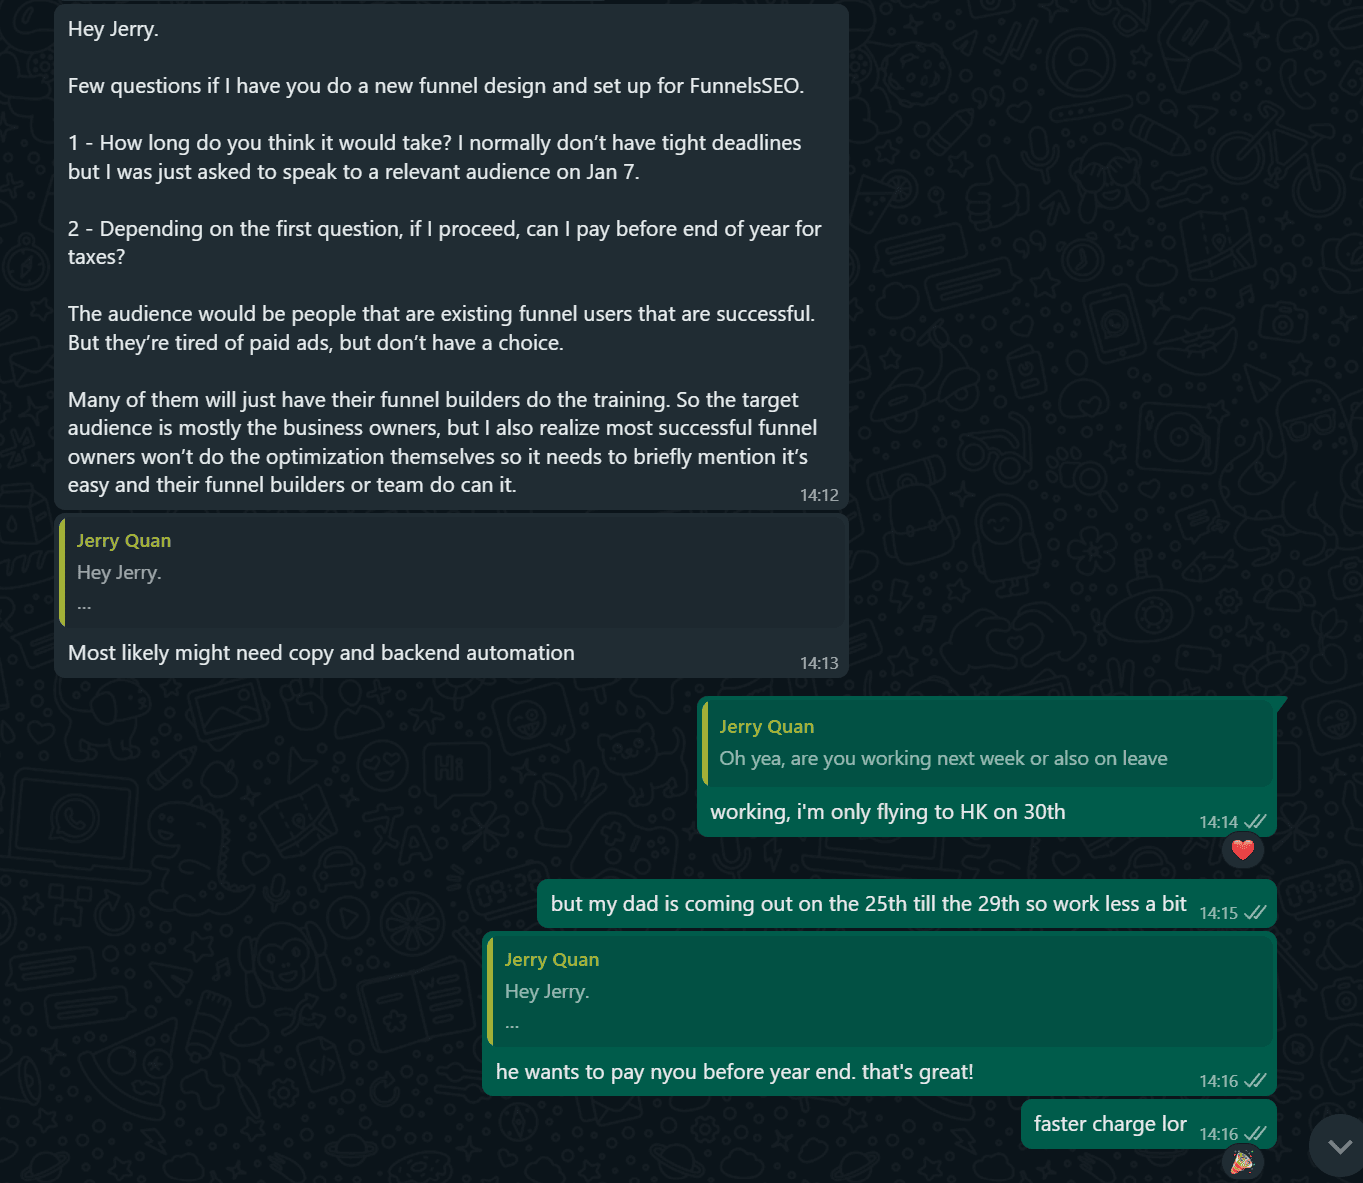
Task: Click 'Jerry Quan' name above 'Oh yea' quote
Action: 767,727
